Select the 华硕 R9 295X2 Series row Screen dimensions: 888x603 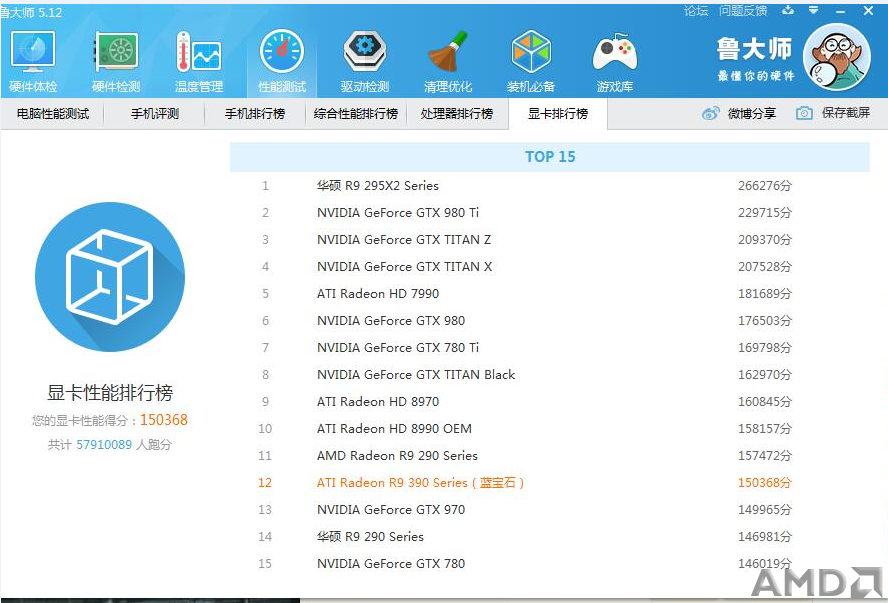pos(550,186)
